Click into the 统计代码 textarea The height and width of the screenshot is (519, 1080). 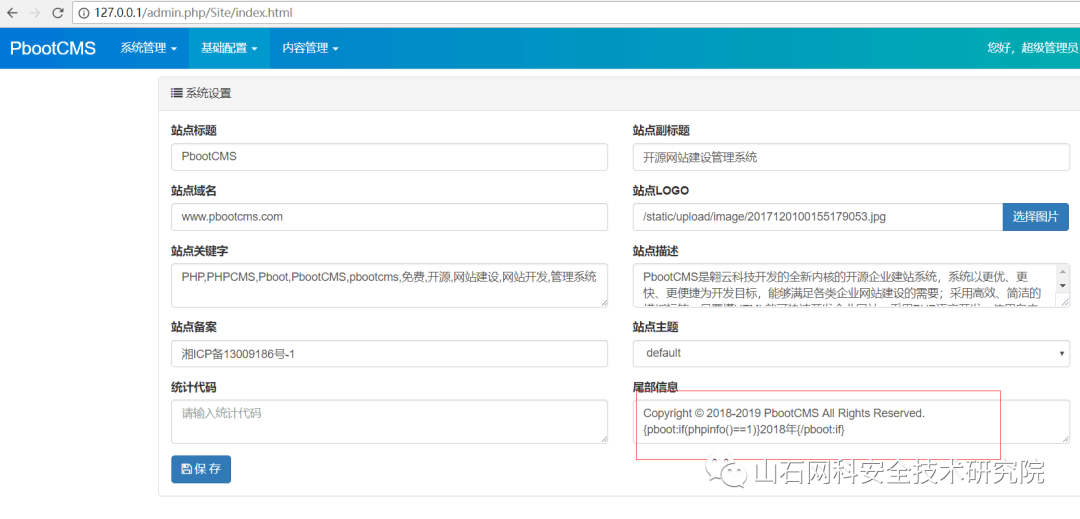coord(389,421)
